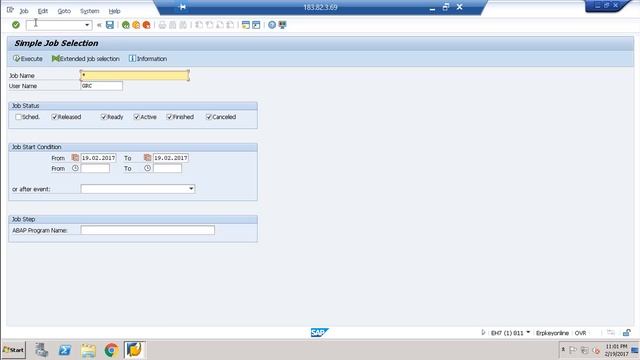Open File Explorer folder icon in taskbar
640x360 pixels.
point(88,350)
